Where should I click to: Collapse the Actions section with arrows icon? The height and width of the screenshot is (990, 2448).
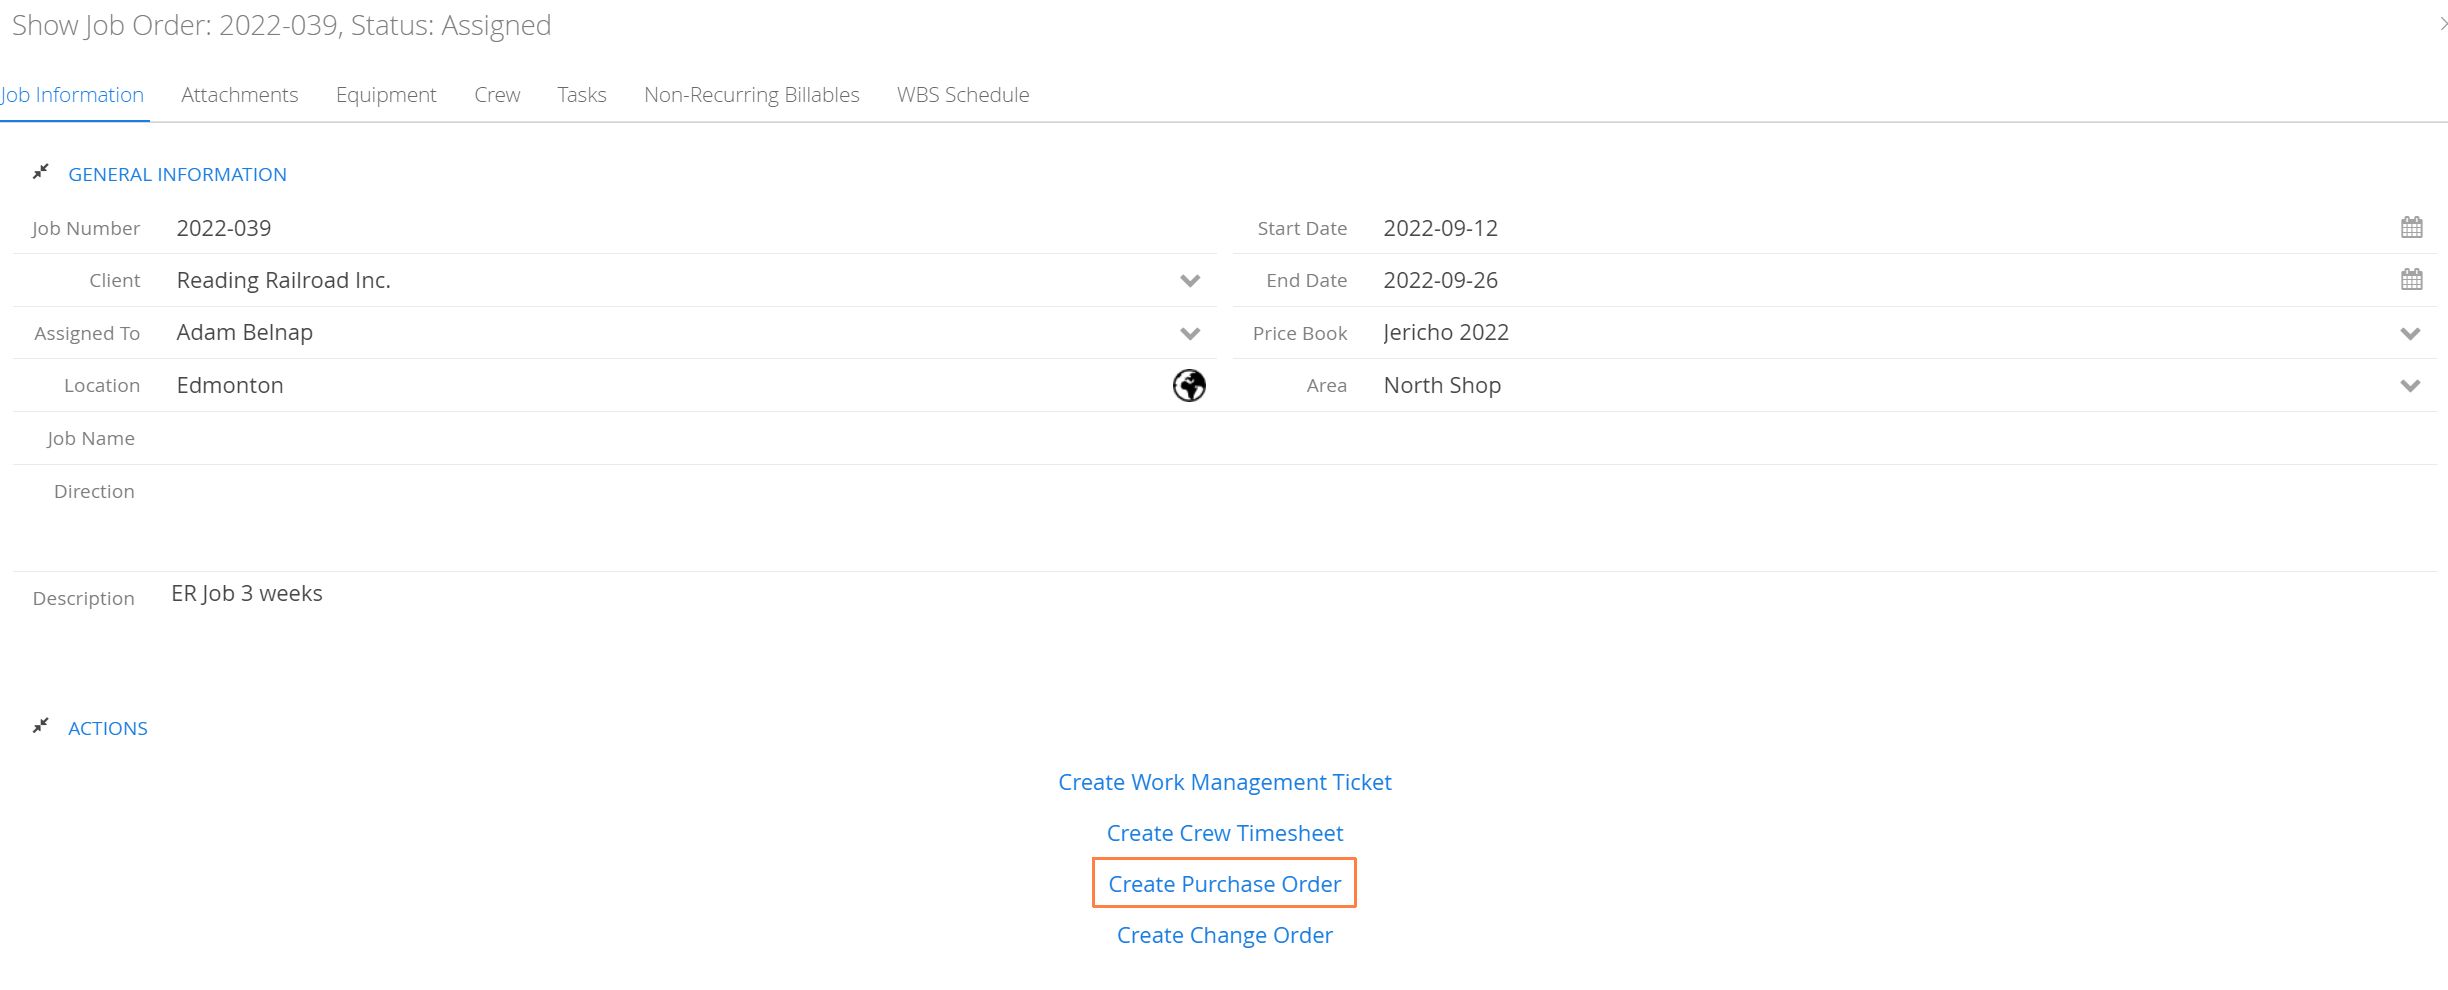pos(40,726)
